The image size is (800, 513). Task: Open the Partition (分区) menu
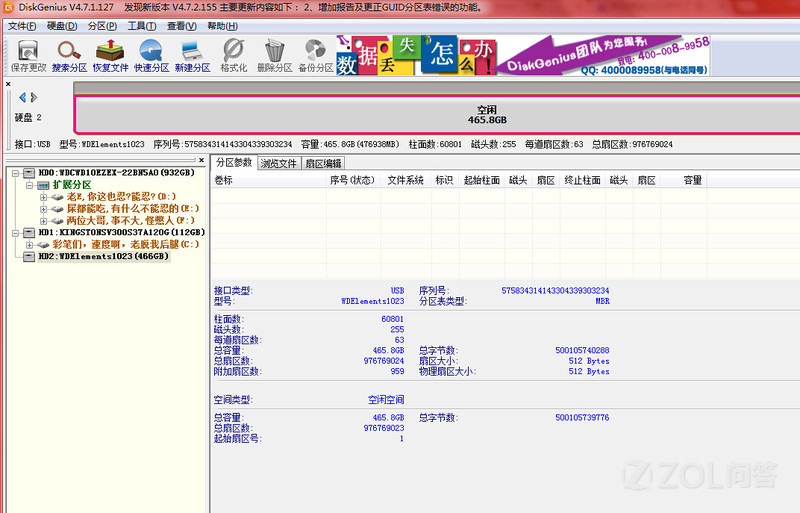[x=102, y=26]
